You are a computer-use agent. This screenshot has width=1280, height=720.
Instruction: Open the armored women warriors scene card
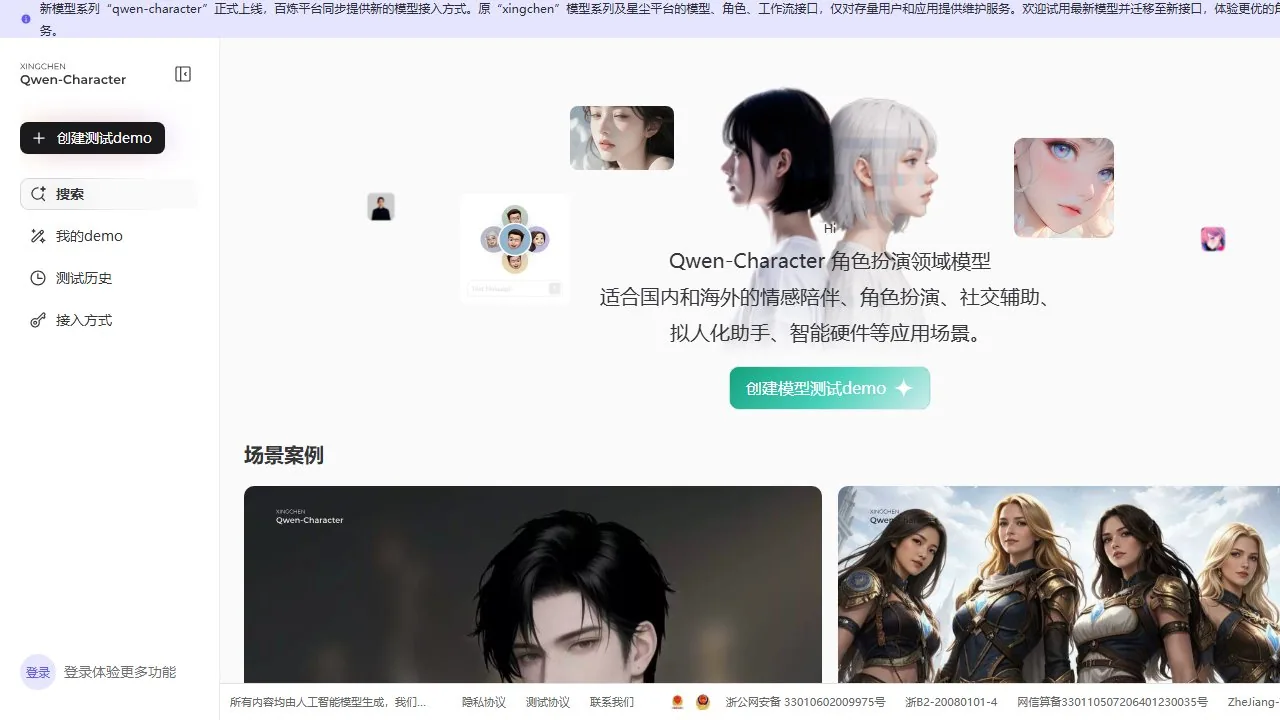coord(1059,584)
